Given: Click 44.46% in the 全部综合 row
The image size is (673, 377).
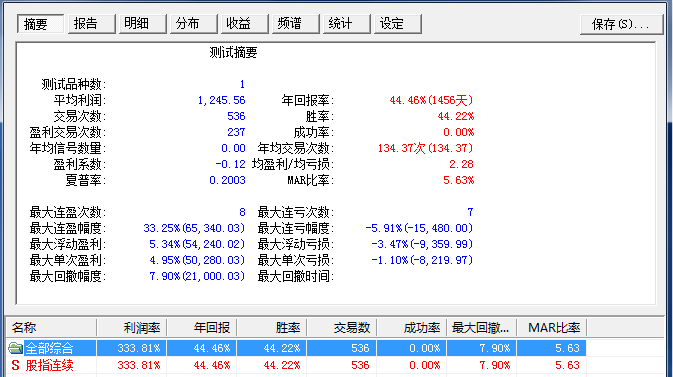Looking at the screenshot, I should (212, 348).
